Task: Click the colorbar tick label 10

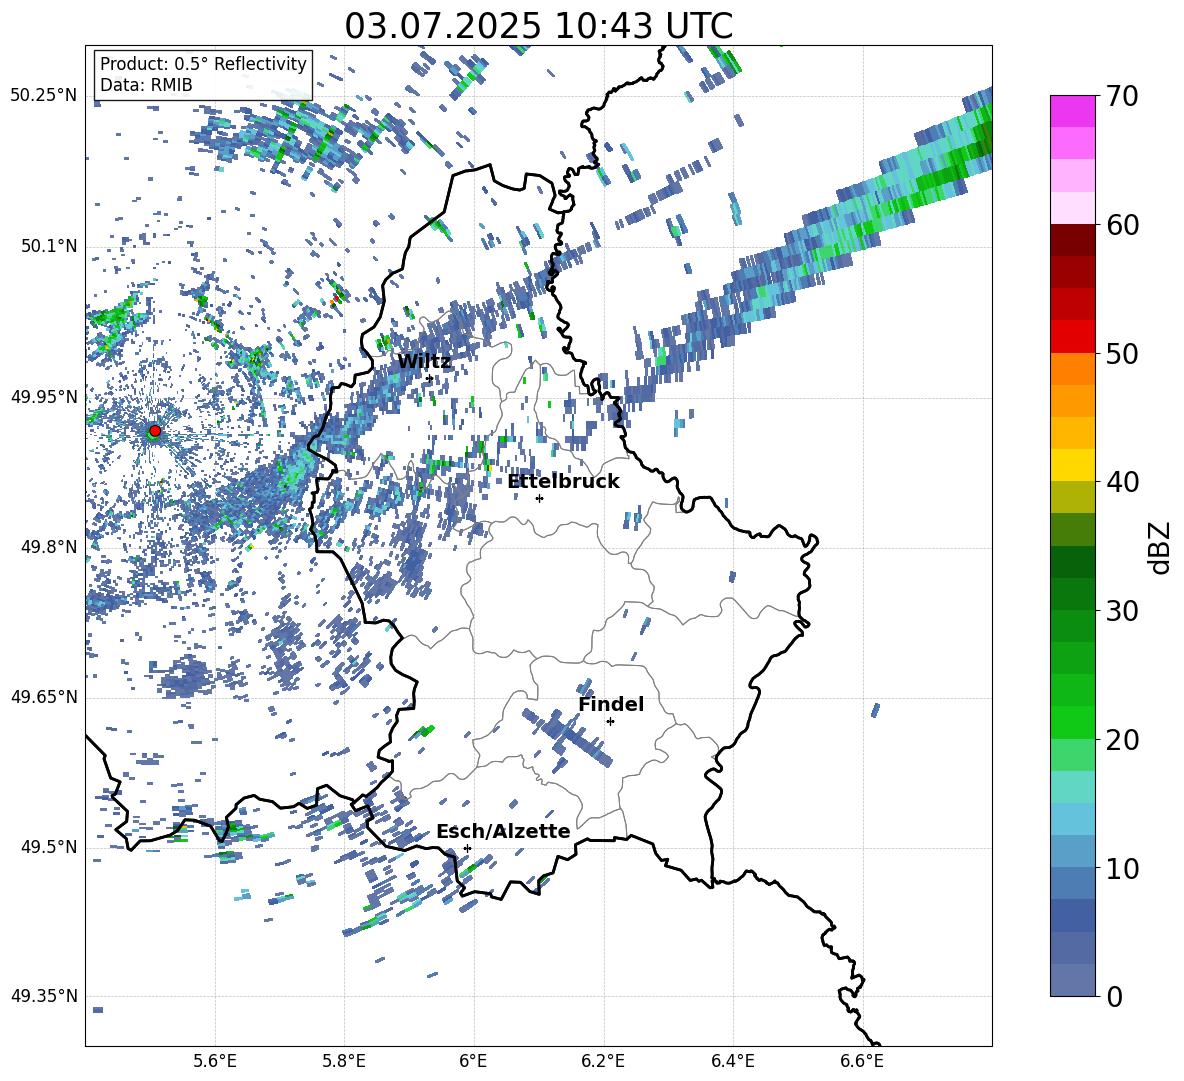Action: point(1122,868)
